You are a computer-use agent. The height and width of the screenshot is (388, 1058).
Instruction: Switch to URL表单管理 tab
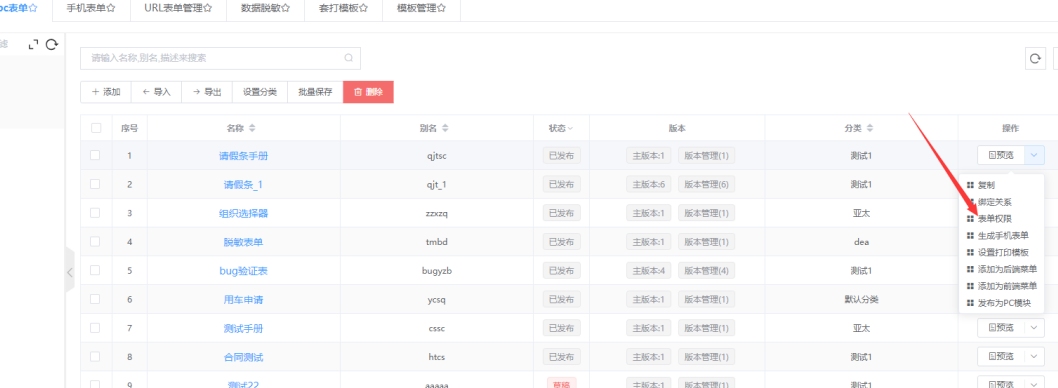(x=178, y=9)
